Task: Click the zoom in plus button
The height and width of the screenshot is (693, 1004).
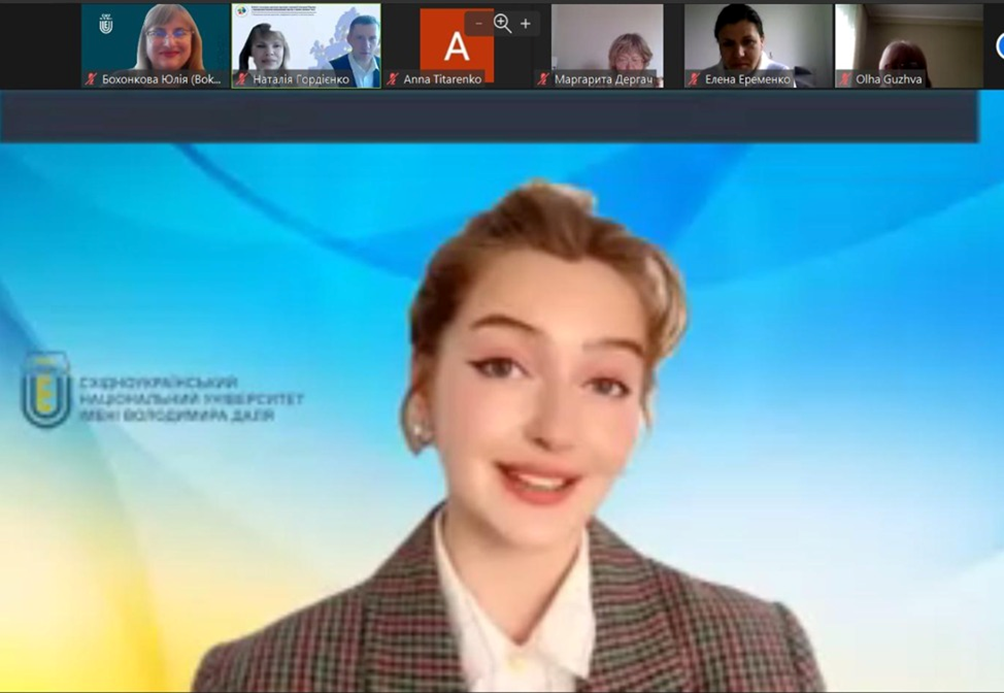Action: 526,23
